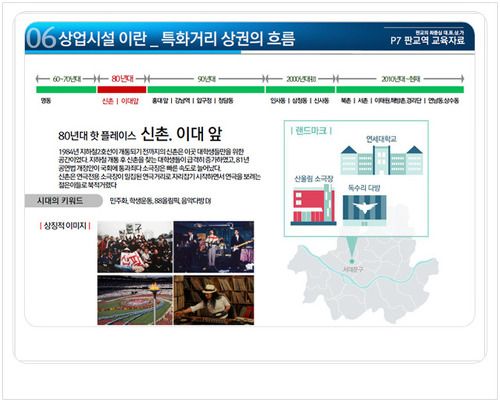Click the 산울림 소극장 red building illustration

(x=313, y=204)
